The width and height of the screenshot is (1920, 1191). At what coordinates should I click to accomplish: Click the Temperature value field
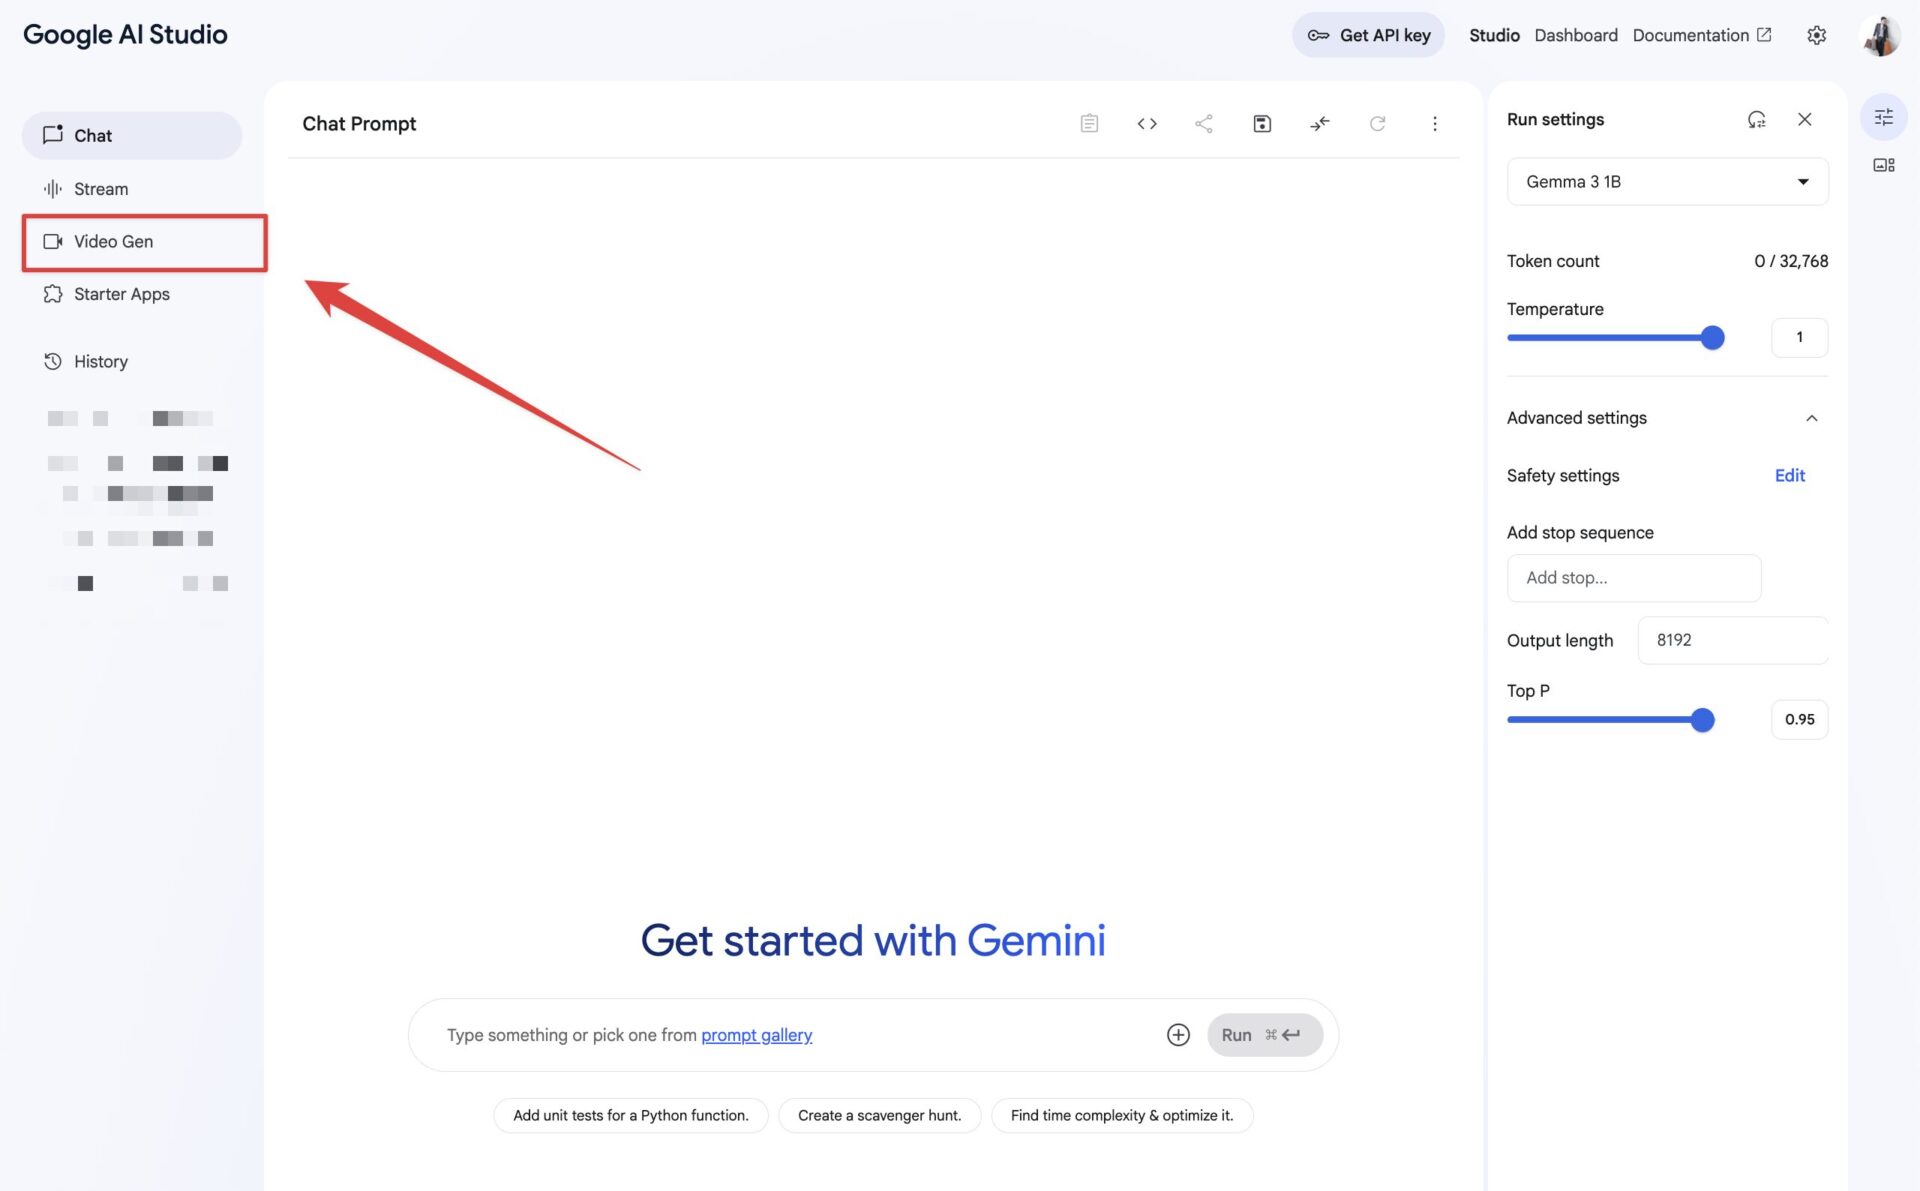click(1799, 338)
